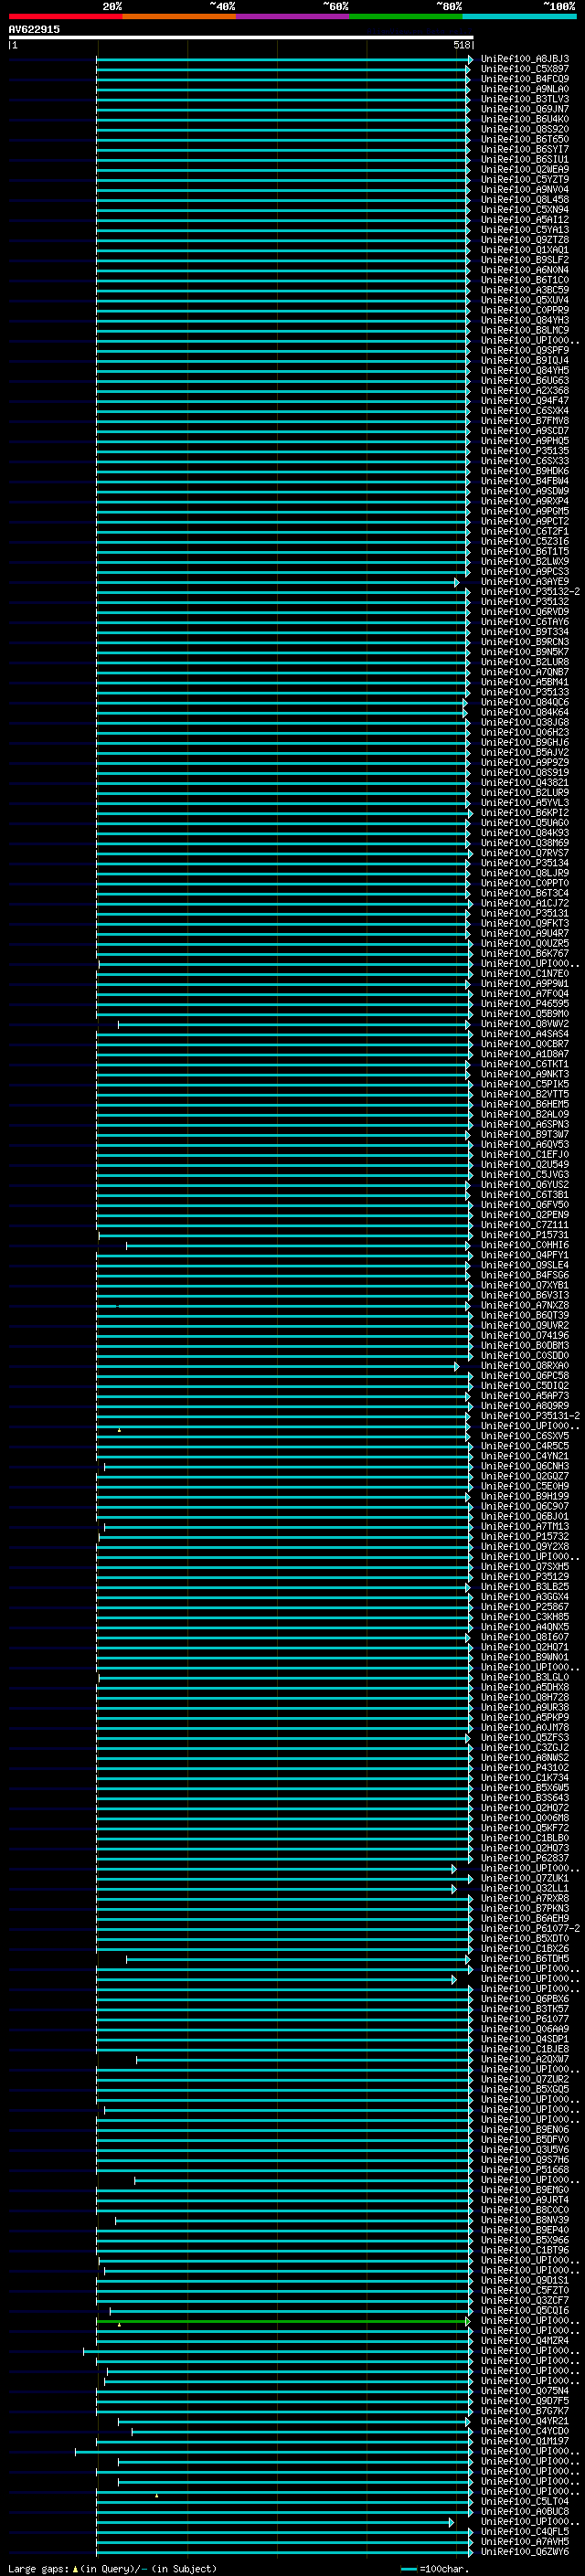
Task: Click the red 20% identity color bar
Action: [x=65, y=16]
